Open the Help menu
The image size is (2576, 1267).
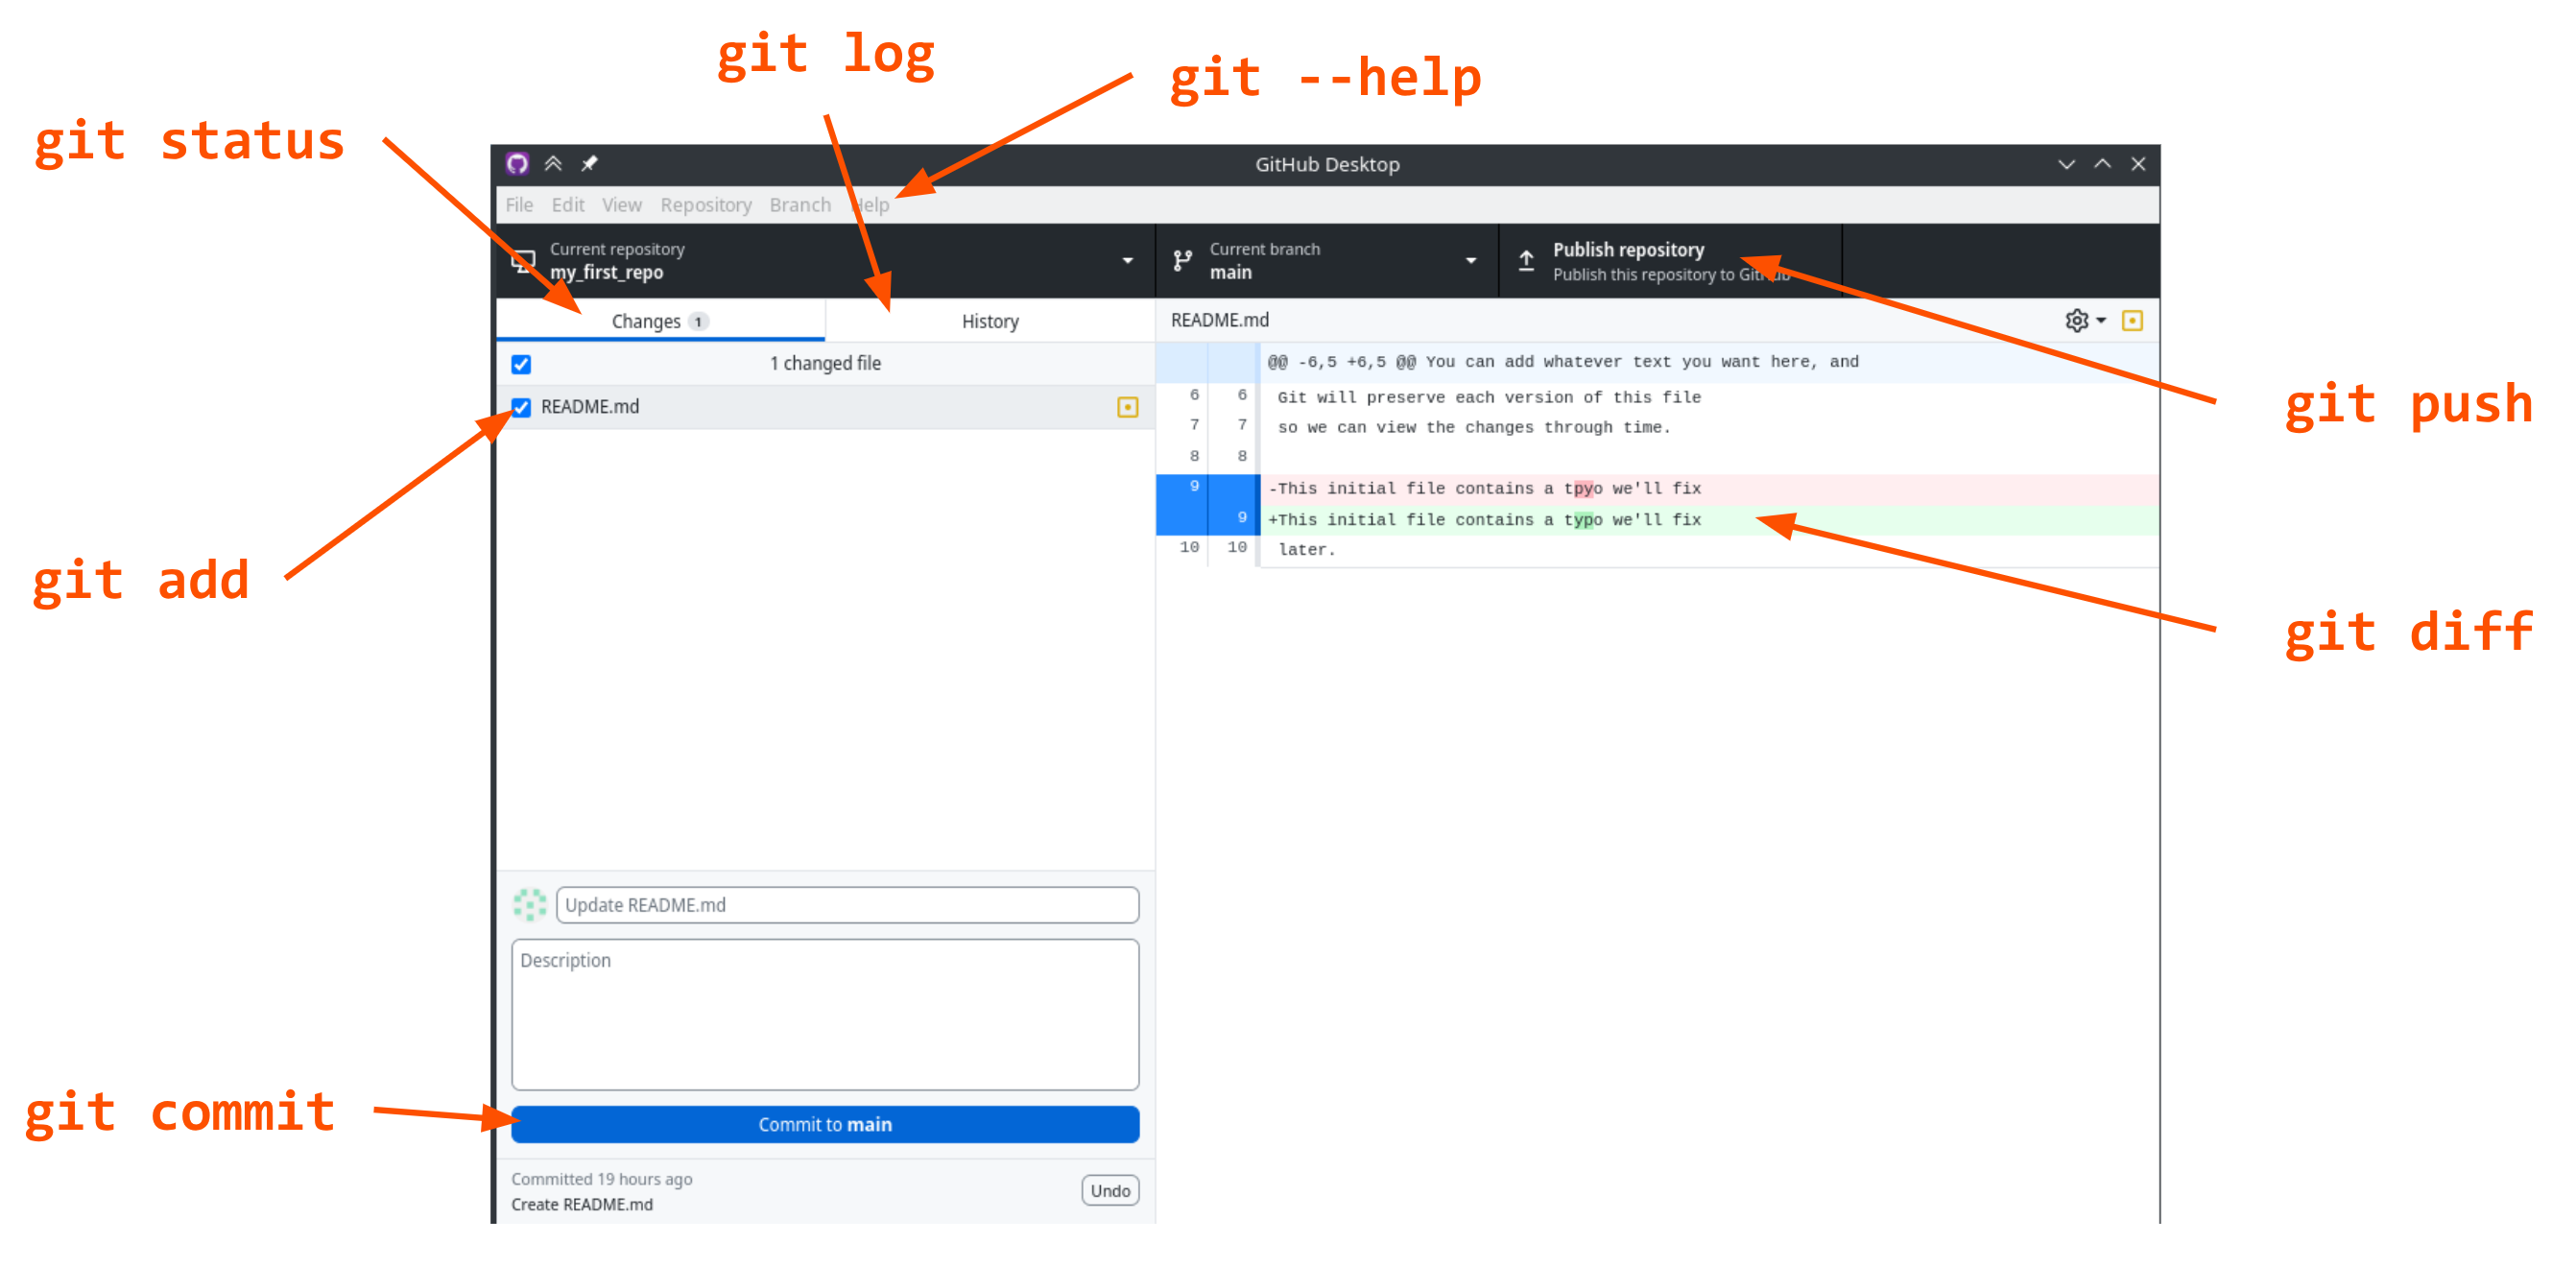(870, 205)
